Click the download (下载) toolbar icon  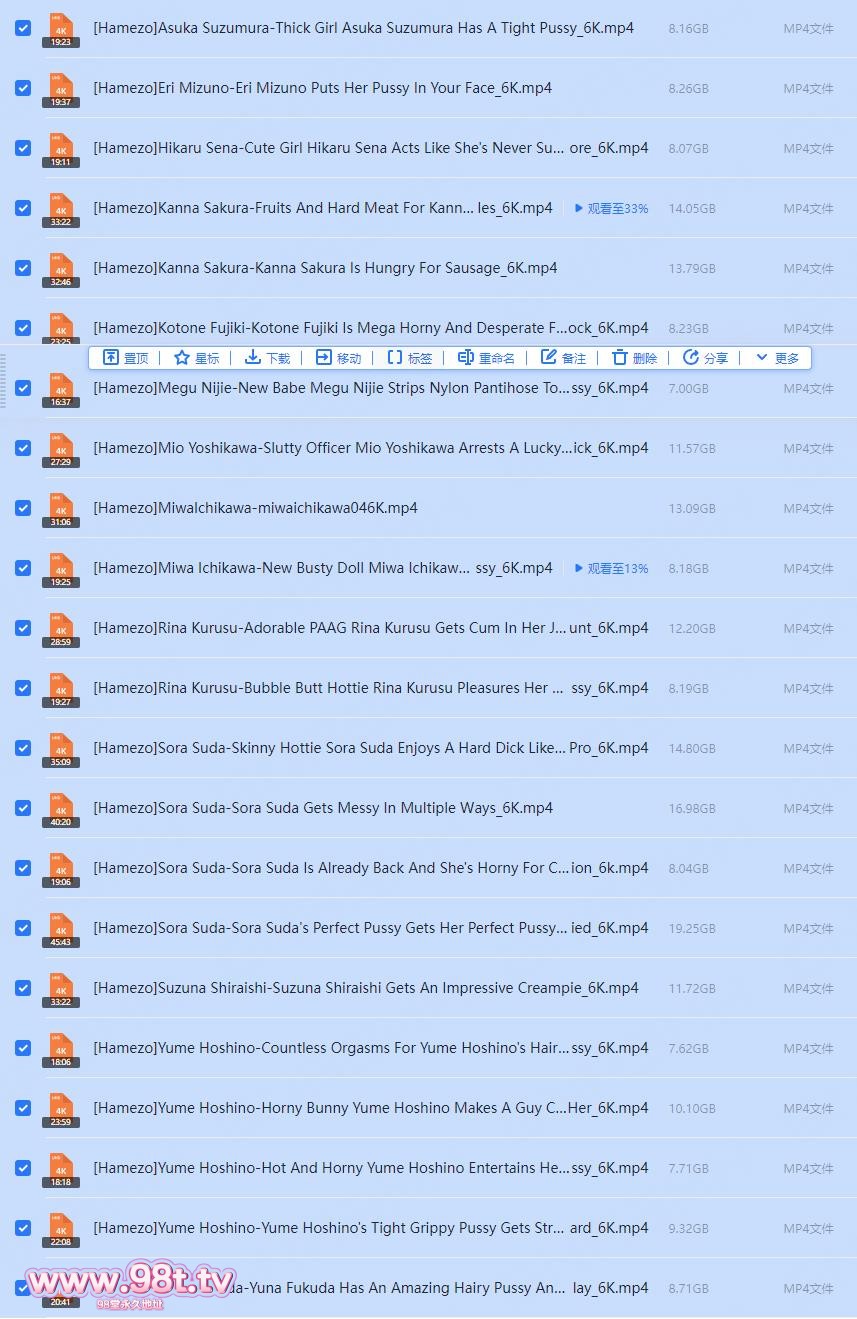(x=253, y=358)
